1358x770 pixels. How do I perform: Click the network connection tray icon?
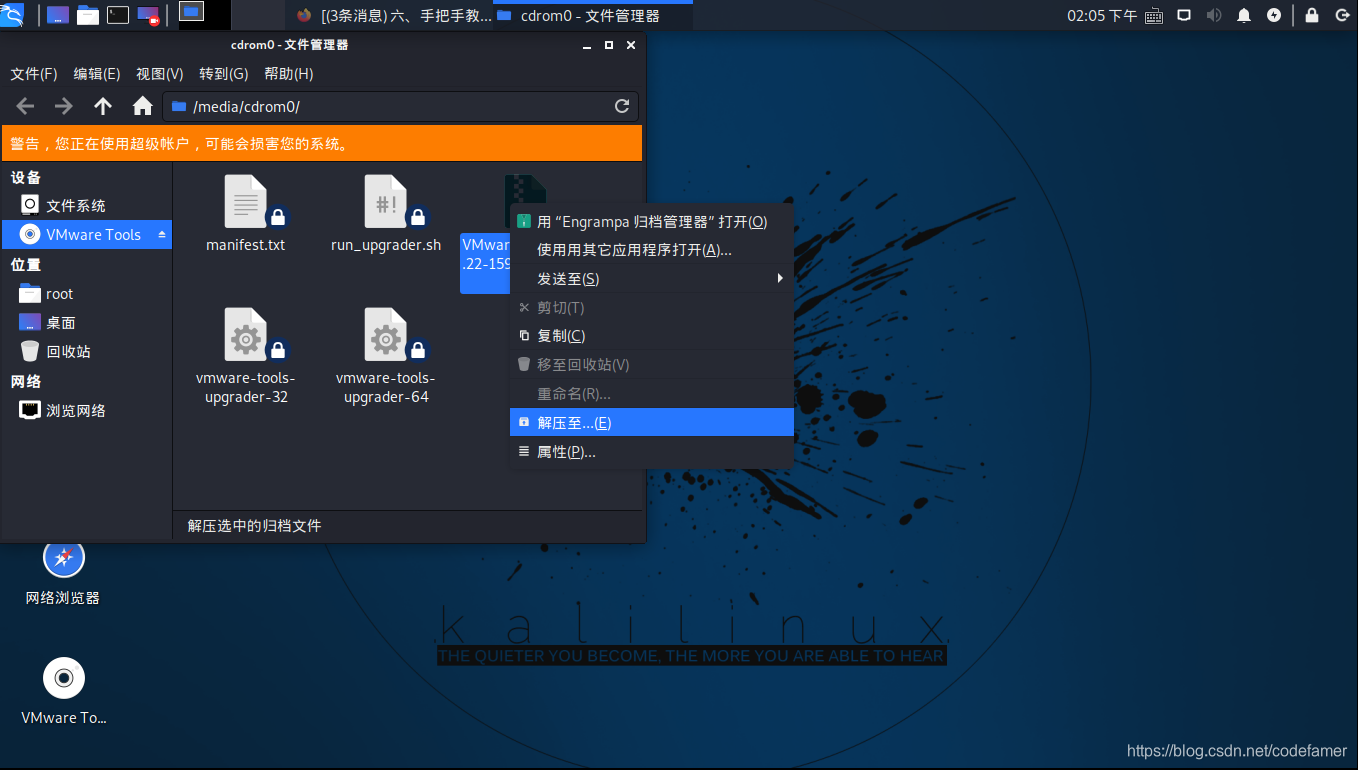tap(1184, 15)
